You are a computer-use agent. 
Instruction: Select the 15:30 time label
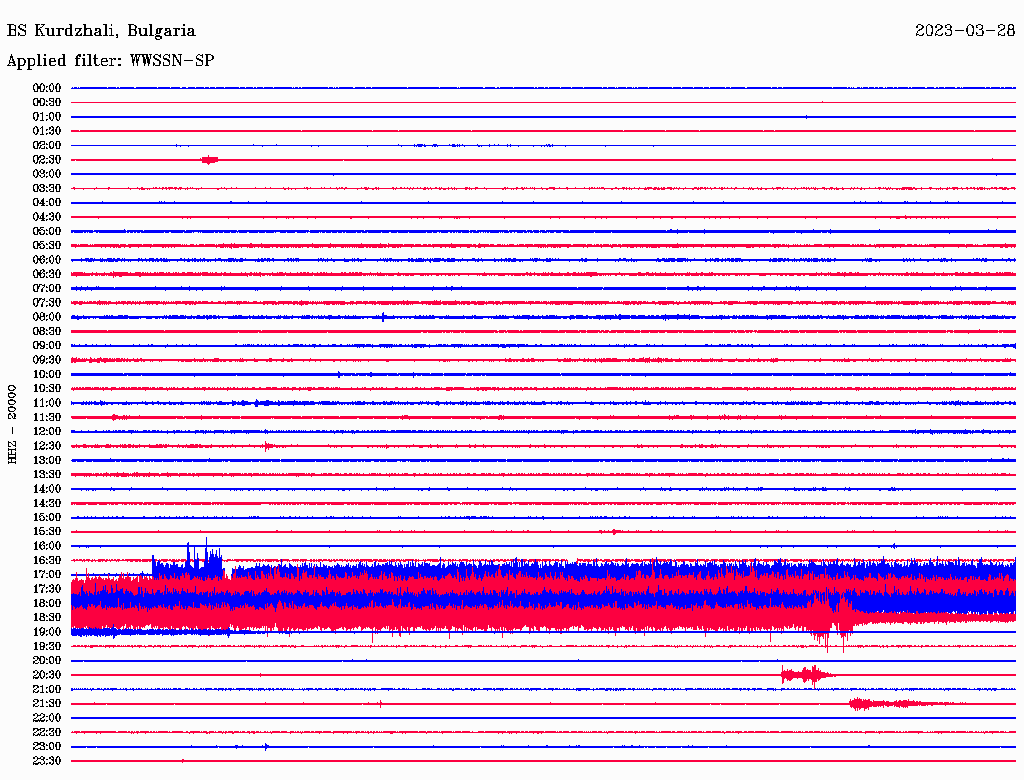(x=47, y=532)
